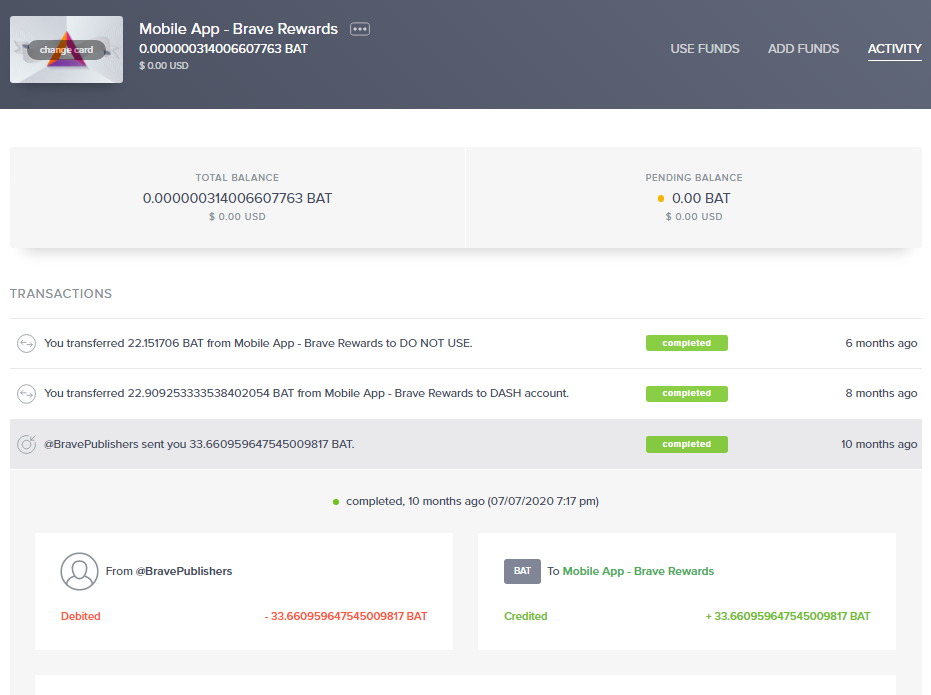Click the @BravePublishers sender name
931x695 pixels.
click(183, 571)
